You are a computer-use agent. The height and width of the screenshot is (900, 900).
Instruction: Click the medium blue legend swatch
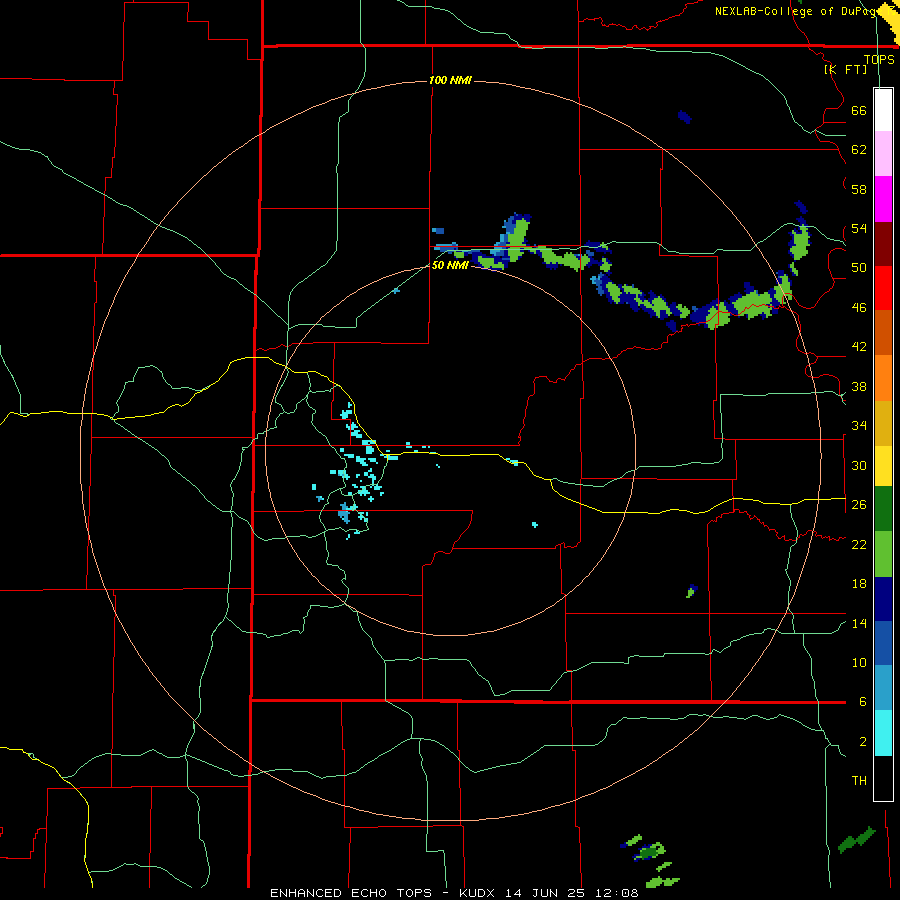(x=883, y=643)
